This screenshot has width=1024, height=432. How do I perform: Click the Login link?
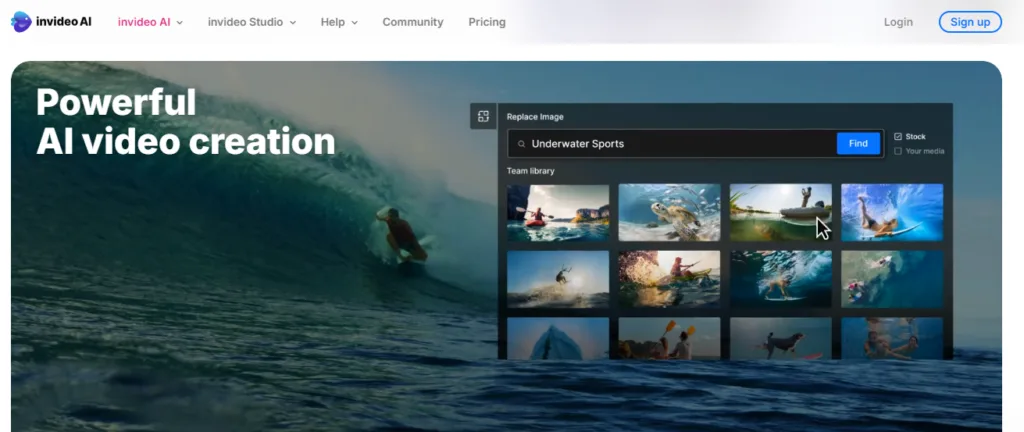[898, 22]
